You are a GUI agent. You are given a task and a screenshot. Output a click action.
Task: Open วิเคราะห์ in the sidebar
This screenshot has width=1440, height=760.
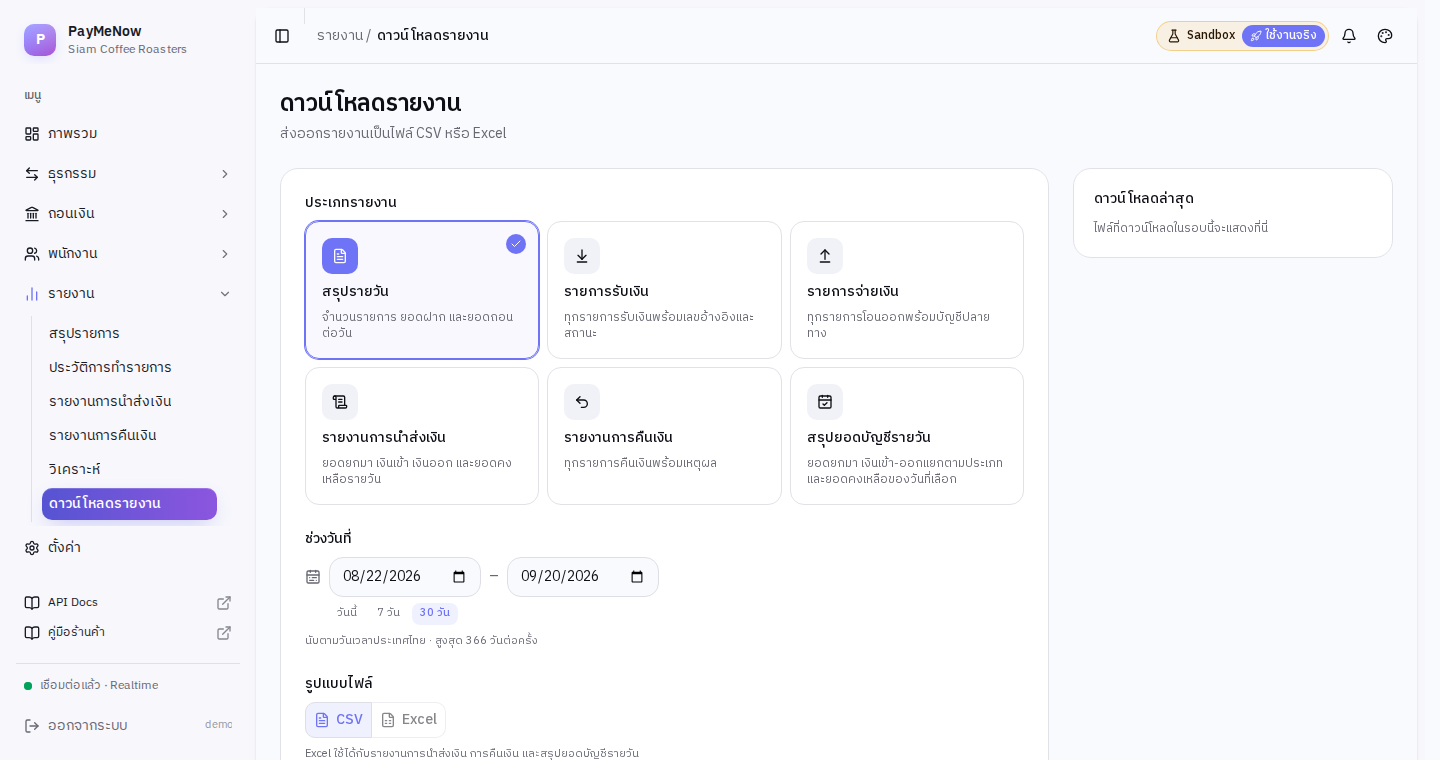click(x=129, y=470)
